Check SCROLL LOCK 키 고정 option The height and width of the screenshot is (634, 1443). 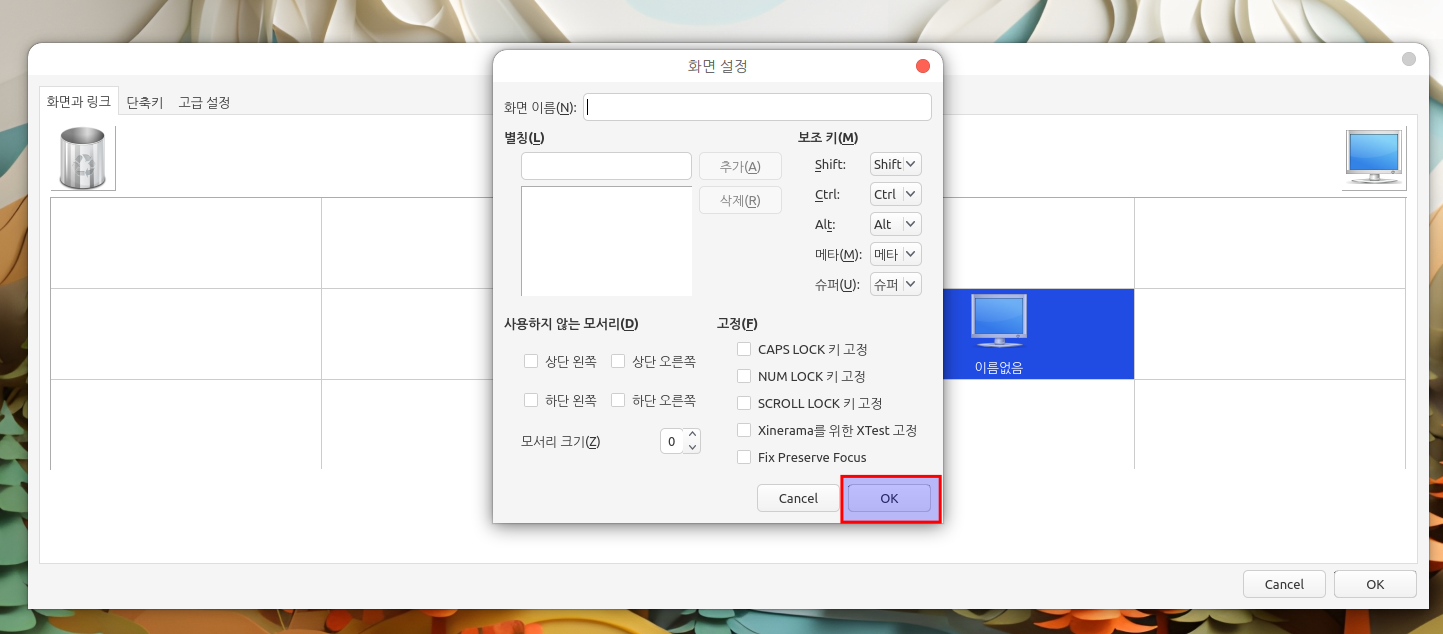[x=744, y=403]
